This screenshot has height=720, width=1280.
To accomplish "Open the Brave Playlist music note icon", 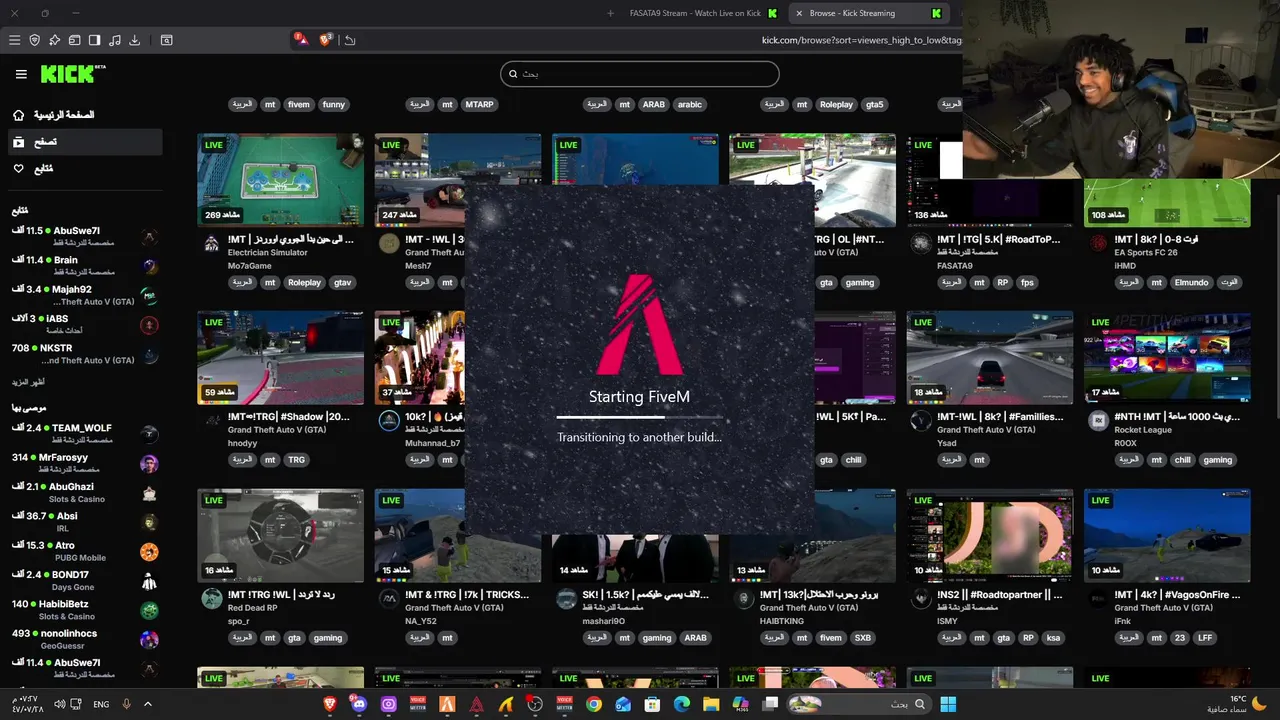I will [115, 40].
